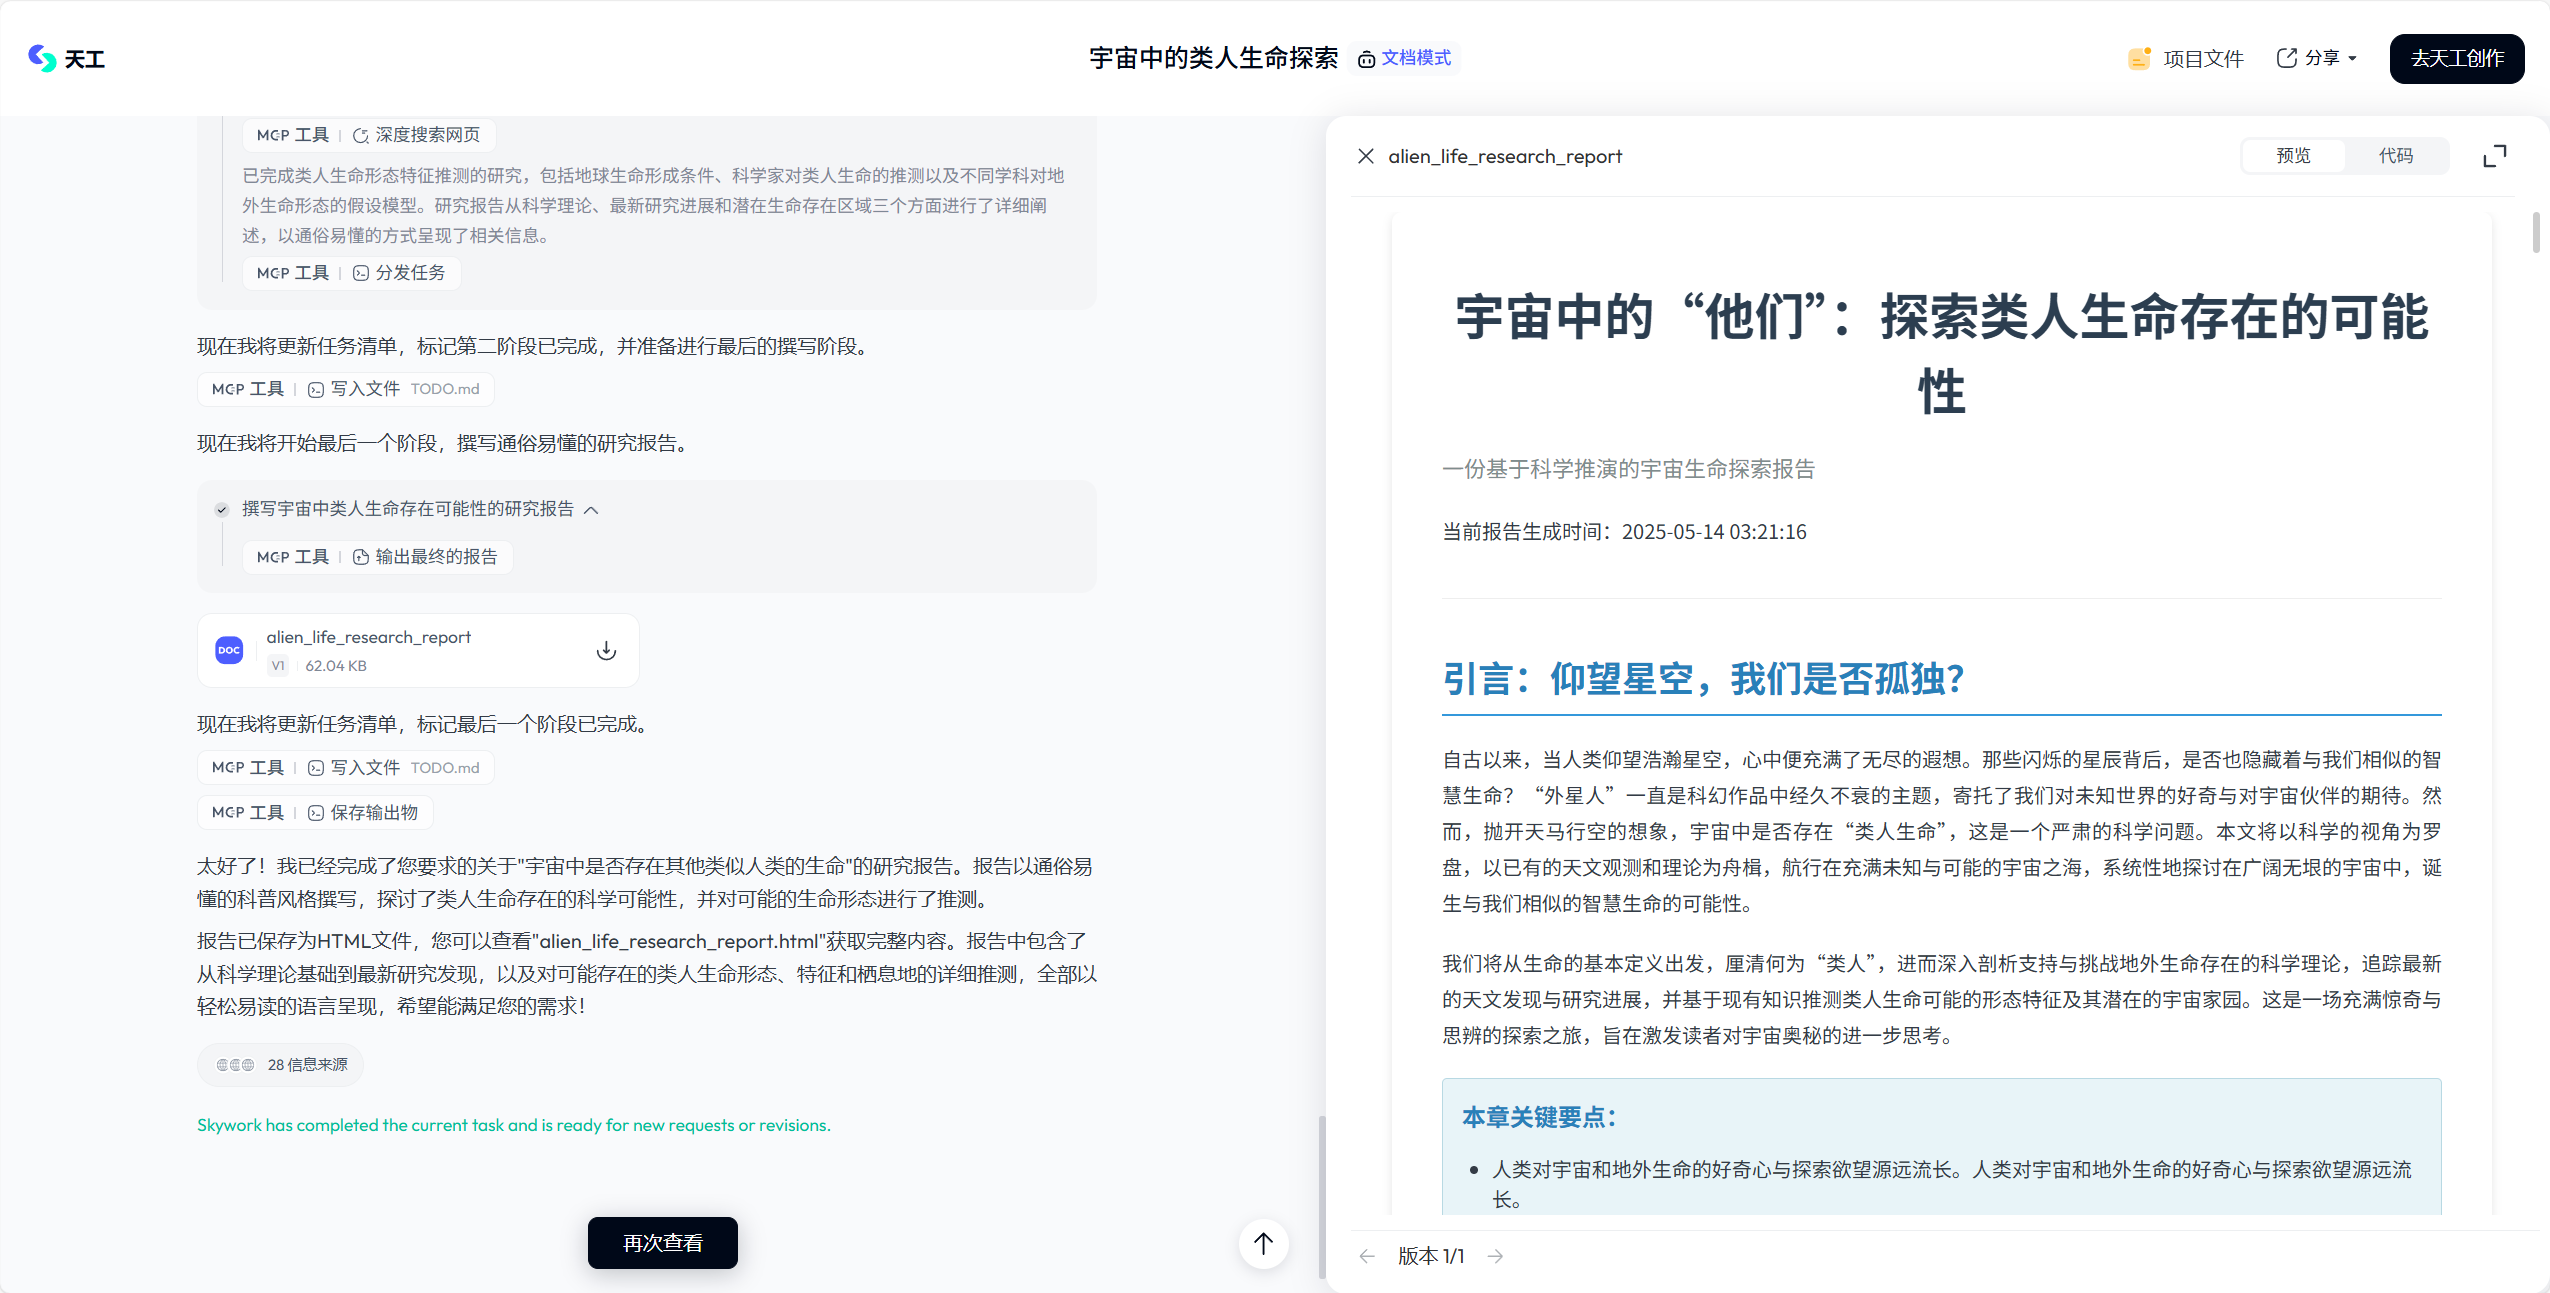
Task: Click the Tiangong logo icon
Action: [x=42, y=58]
